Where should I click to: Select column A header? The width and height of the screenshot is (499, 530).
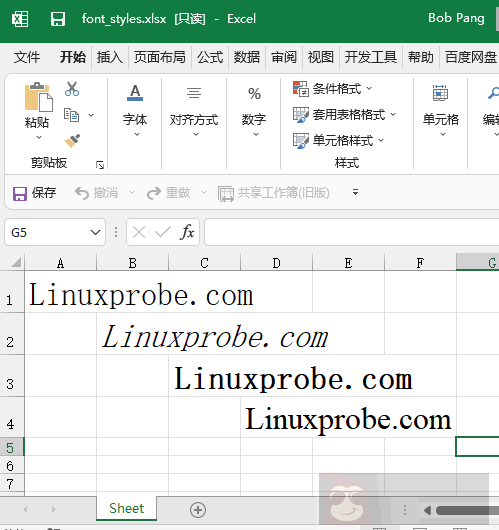(61, 263)
